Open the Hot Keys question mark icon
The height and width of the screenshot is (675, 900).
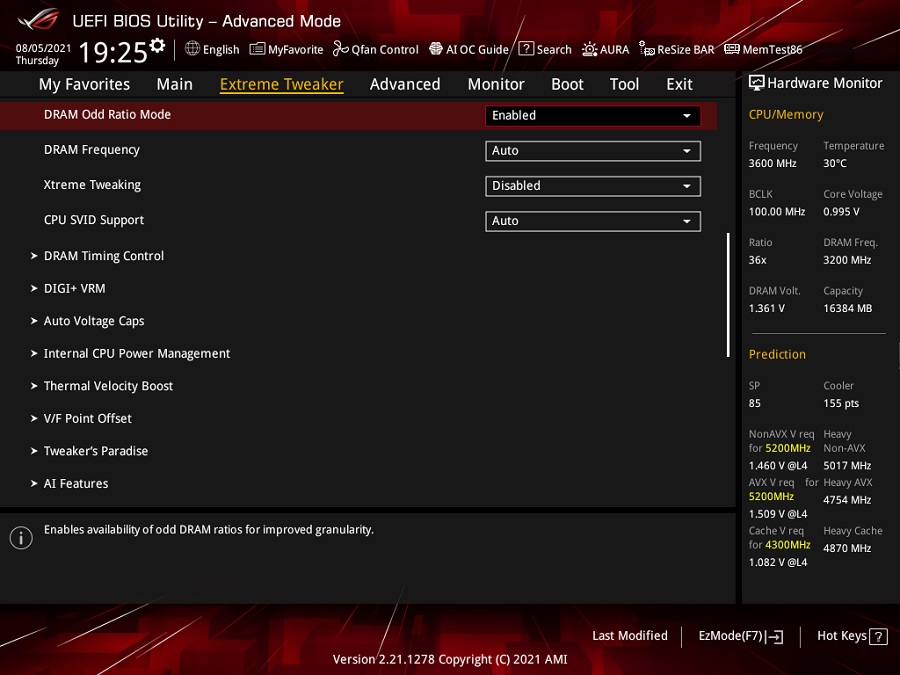point(878,637)
